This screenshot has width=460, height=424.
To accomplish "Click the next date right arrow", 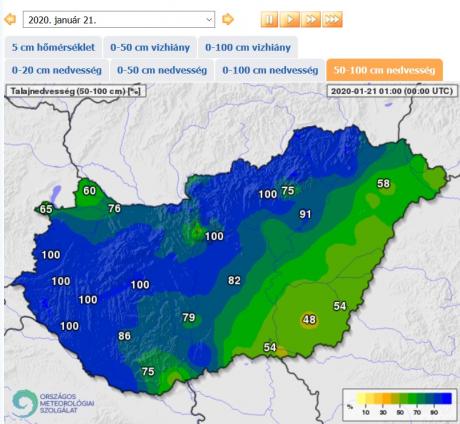I will click(x=228, y=19).
